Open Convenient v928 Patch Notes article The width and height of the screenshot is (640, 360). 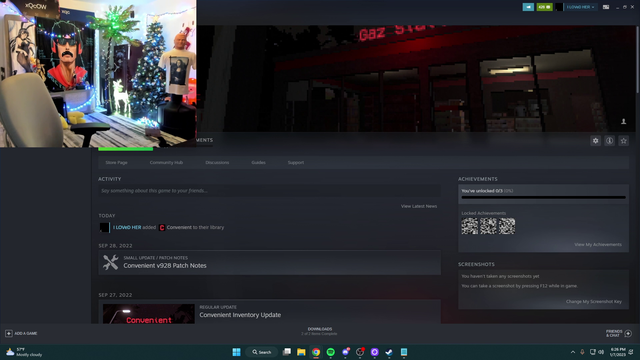click(x=165, y=266)
